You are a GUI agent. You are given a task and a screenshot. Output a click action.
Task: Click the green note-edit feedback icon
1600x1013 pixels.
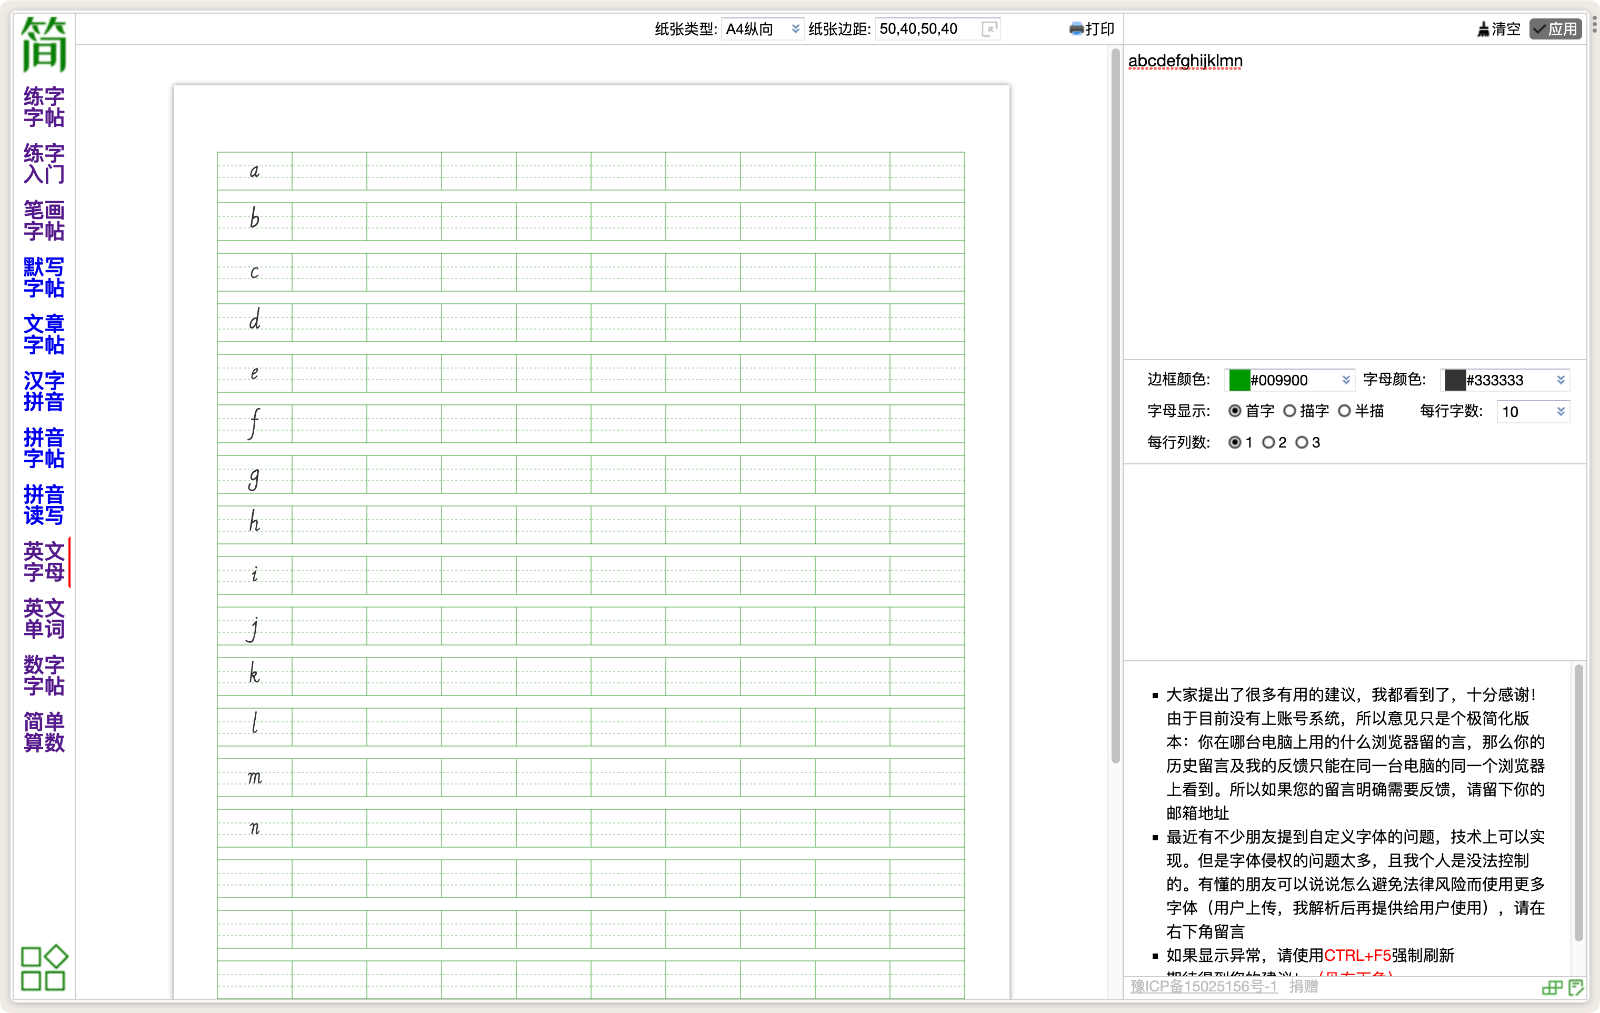(x=1576, y=987)
